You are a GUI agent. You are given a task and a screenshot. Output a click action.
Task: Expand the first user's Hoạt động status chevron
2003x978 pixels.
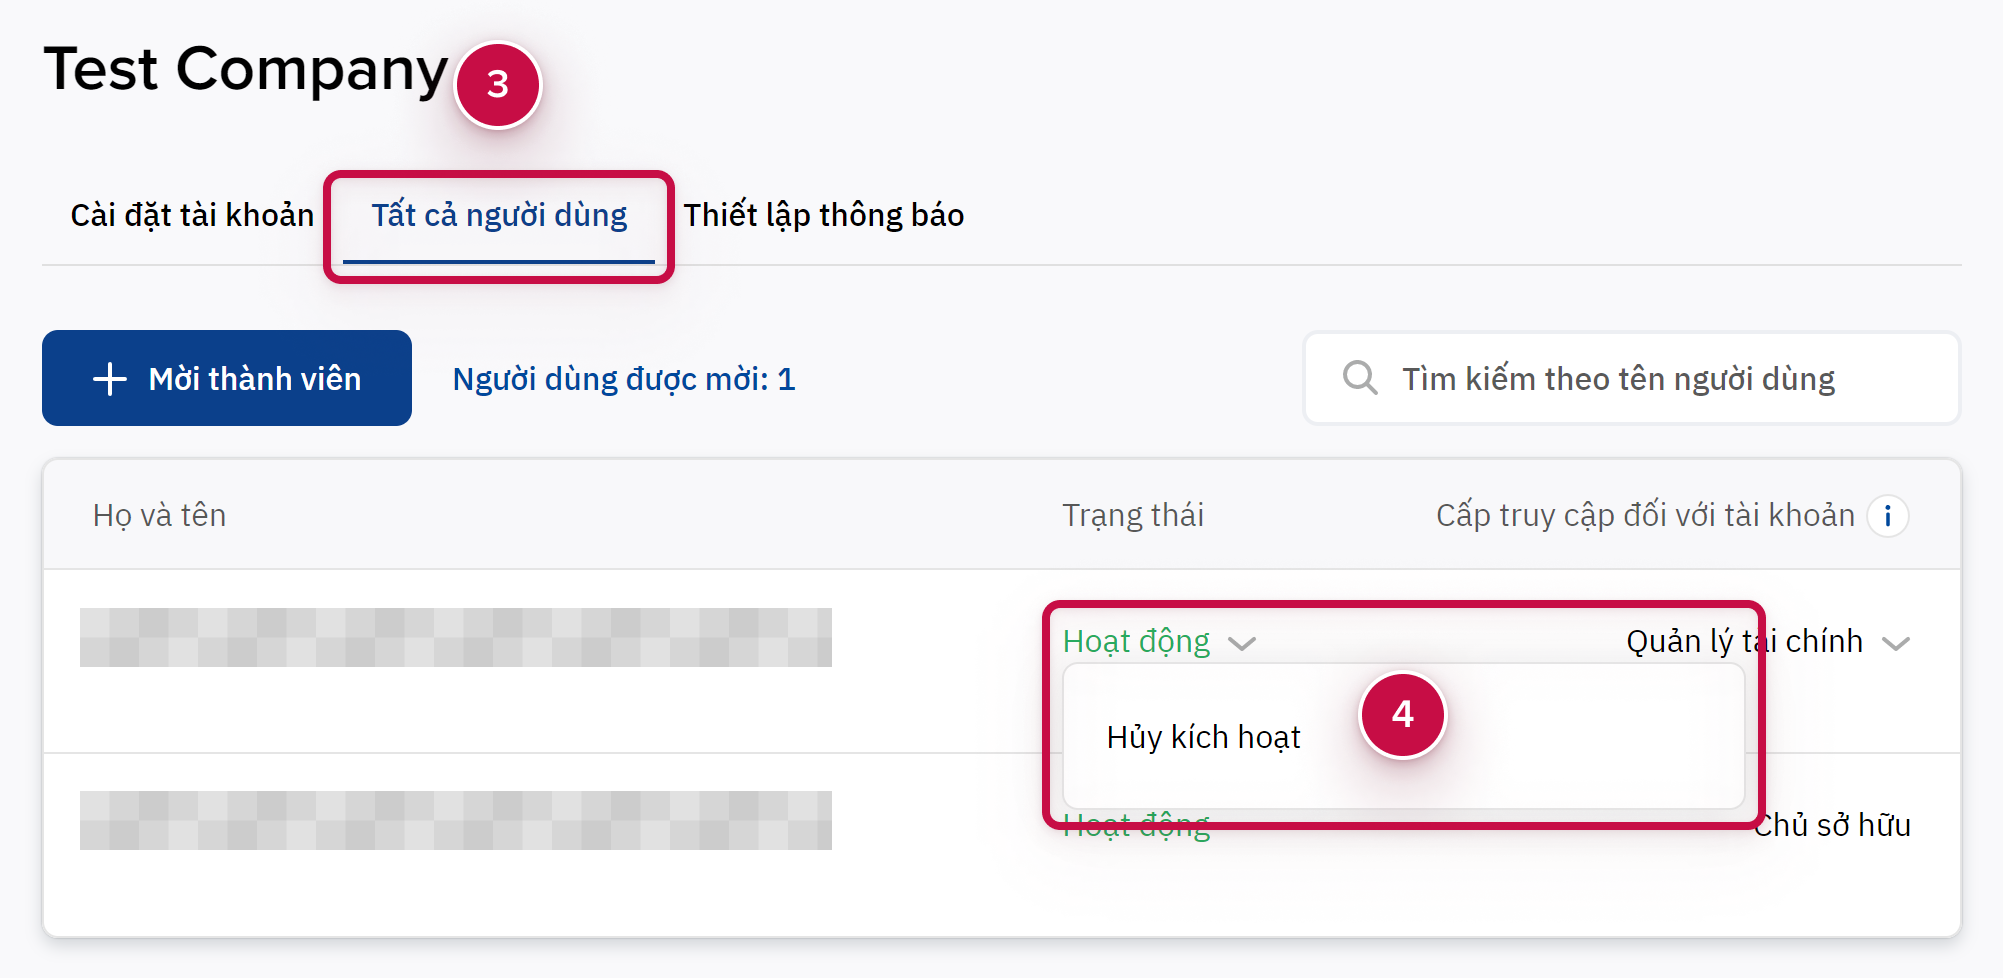point(1242,643)
